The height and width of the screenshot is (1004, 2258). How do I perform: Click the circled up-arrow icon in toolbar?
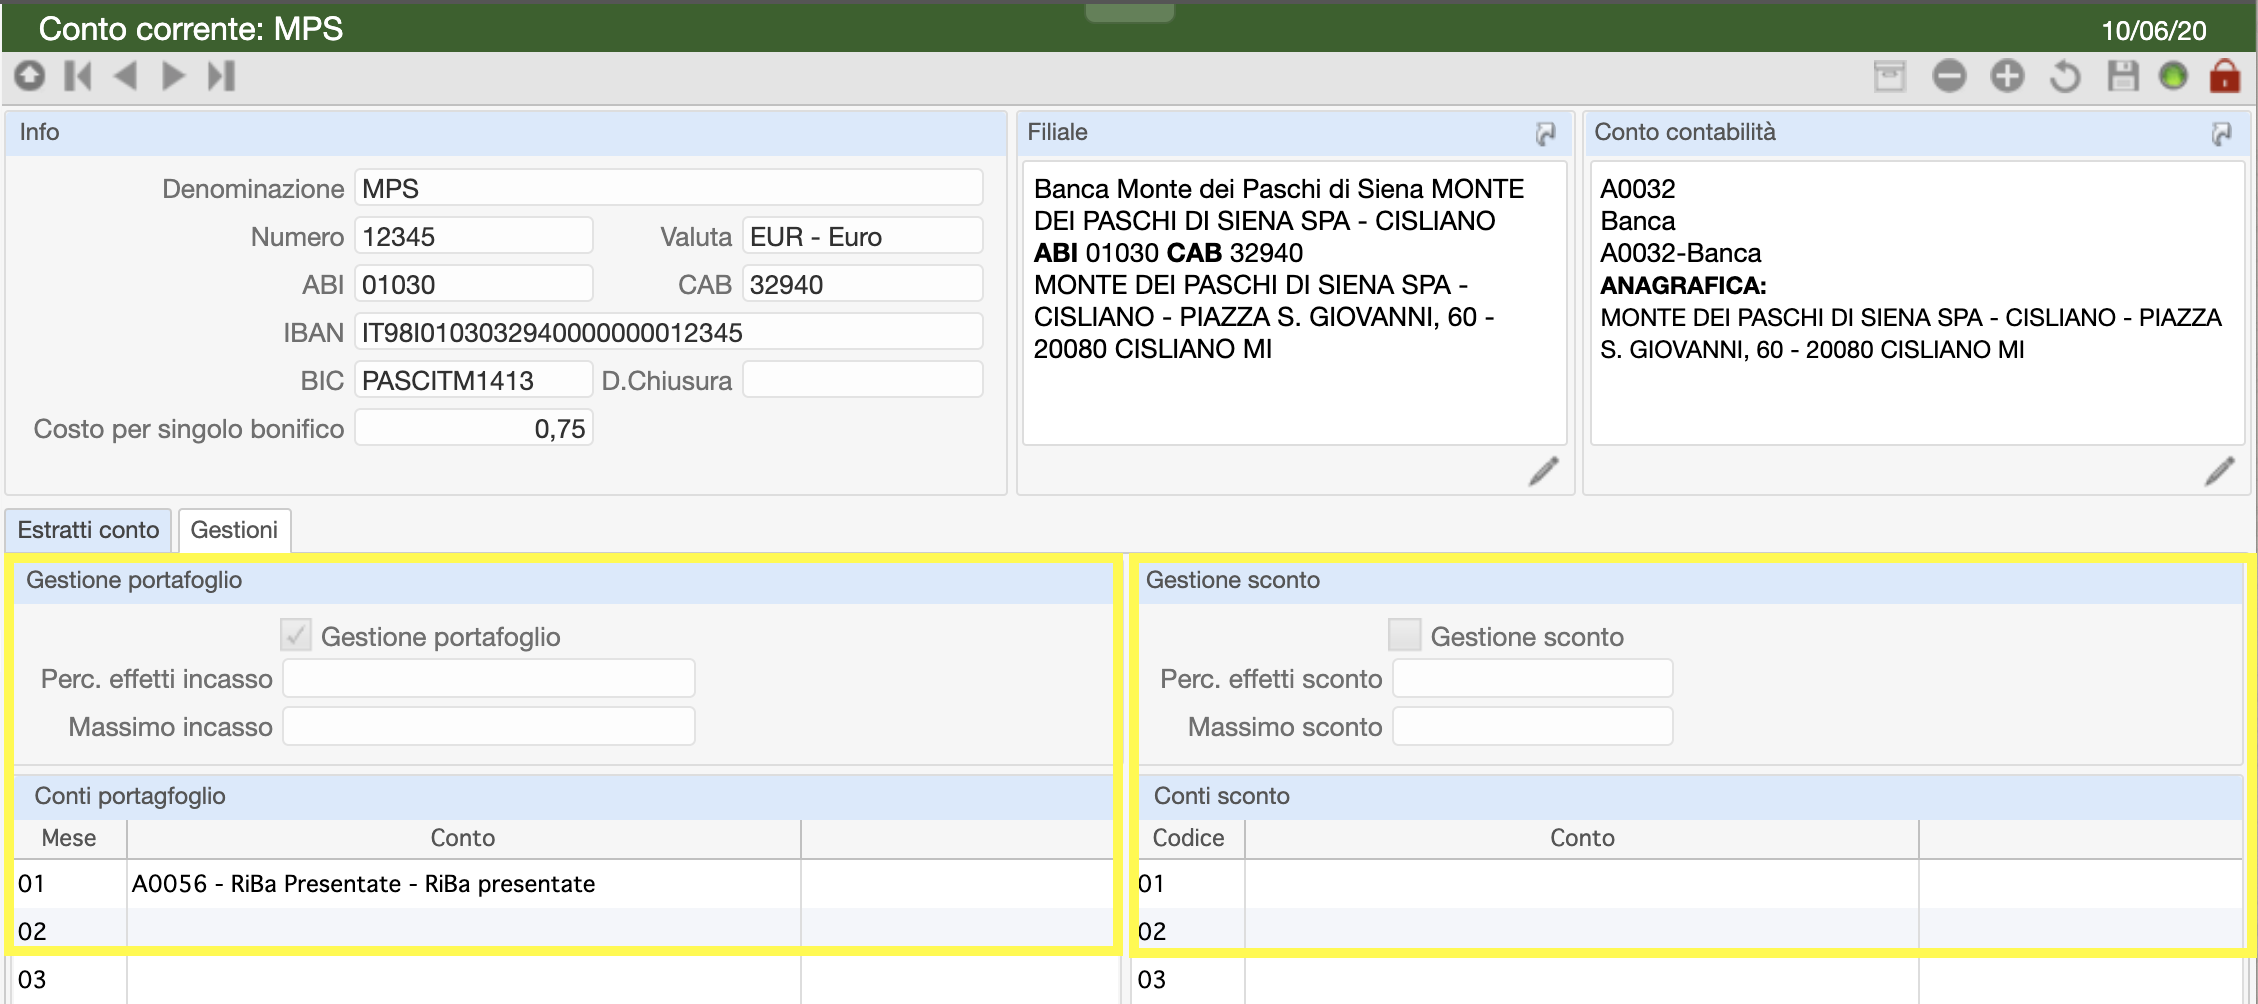(x=30, y=76)
